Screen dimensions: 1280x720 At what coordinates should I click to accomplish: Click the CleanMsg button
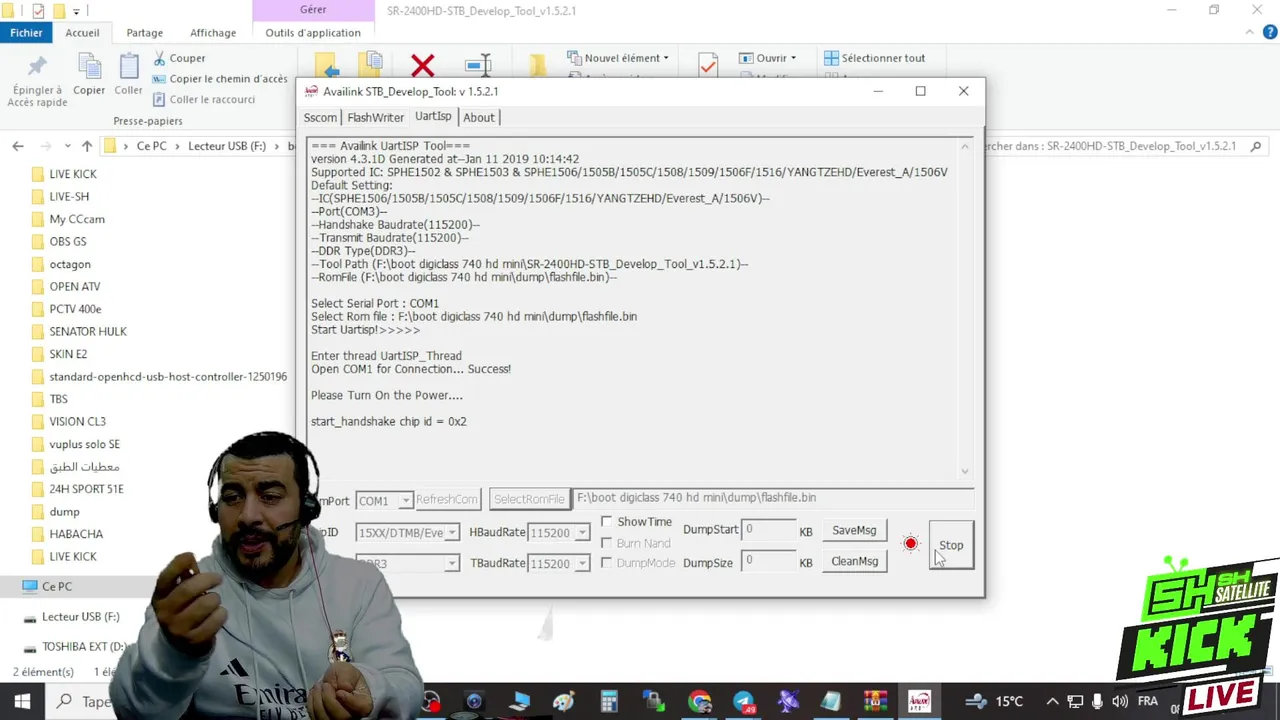[x=854, y=561]
